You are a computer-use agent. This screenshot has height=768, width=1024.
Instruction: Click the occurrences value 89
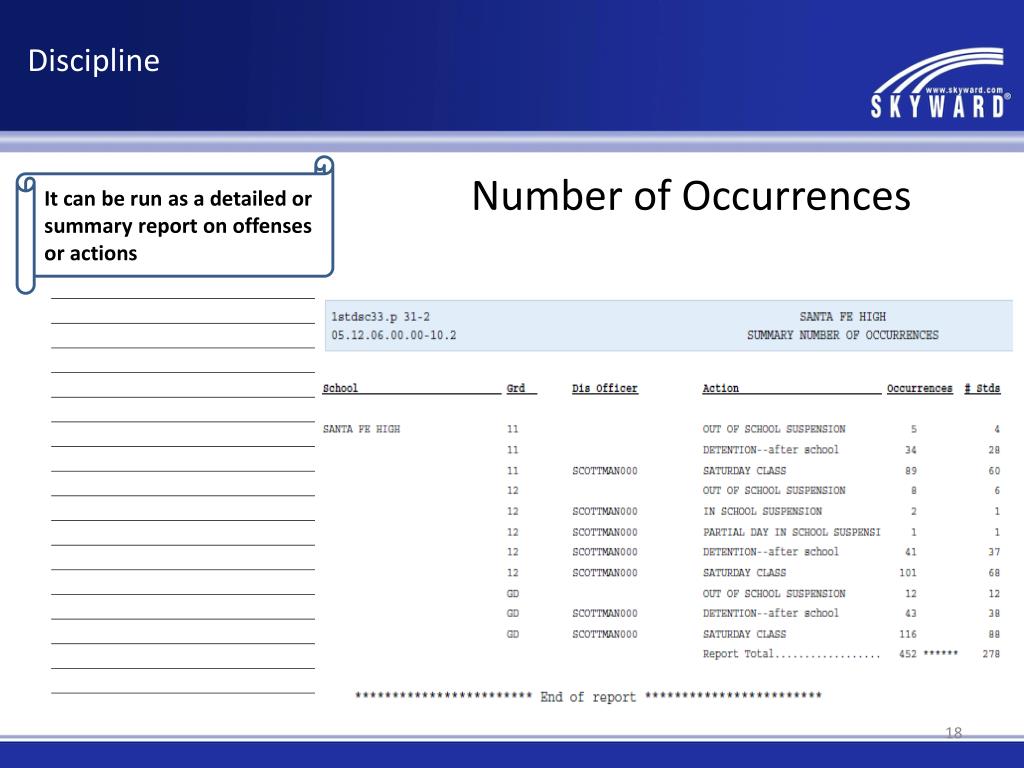point(911,471)
